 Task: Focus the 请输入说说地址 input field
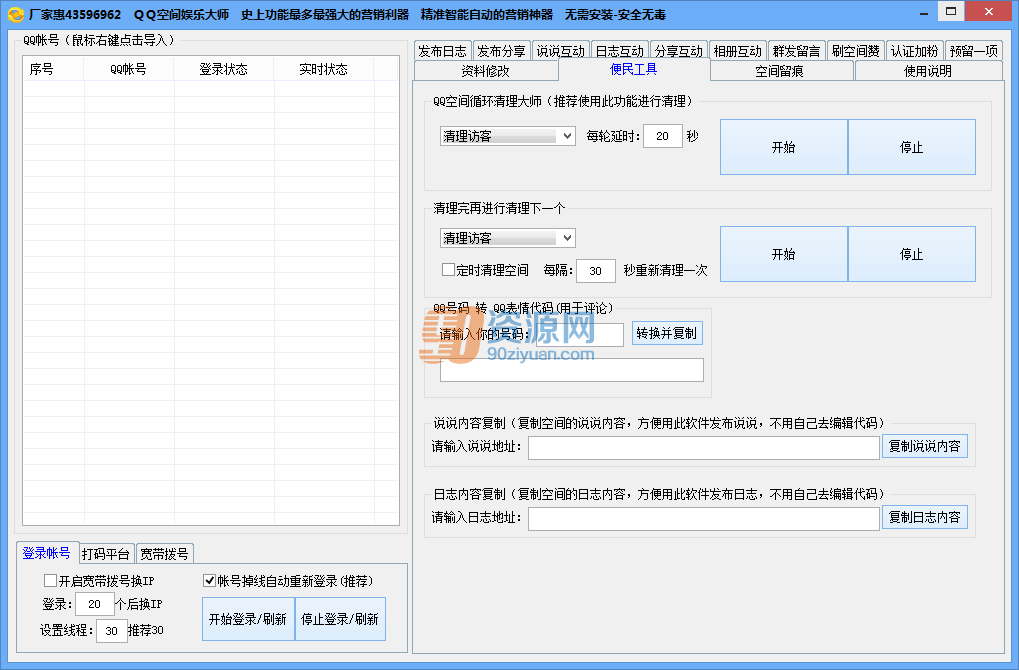point(704,447)
